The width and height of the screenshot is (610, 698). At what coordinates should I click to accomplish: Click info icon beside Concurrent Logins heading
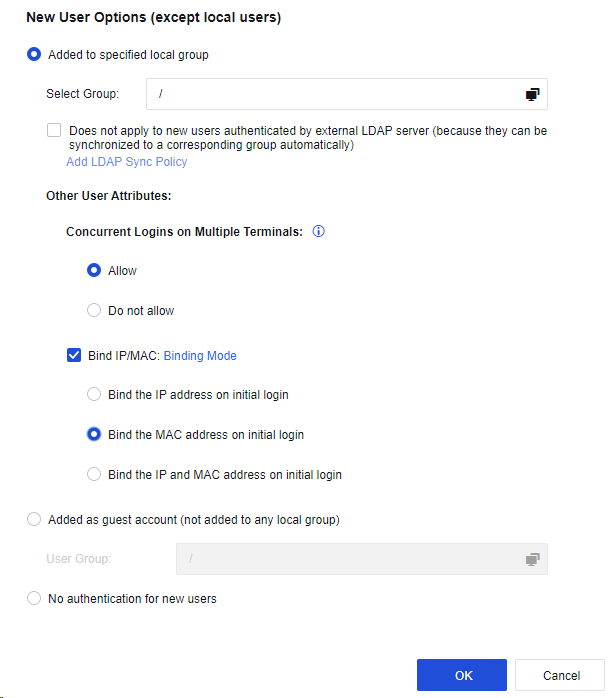[319, 231]
